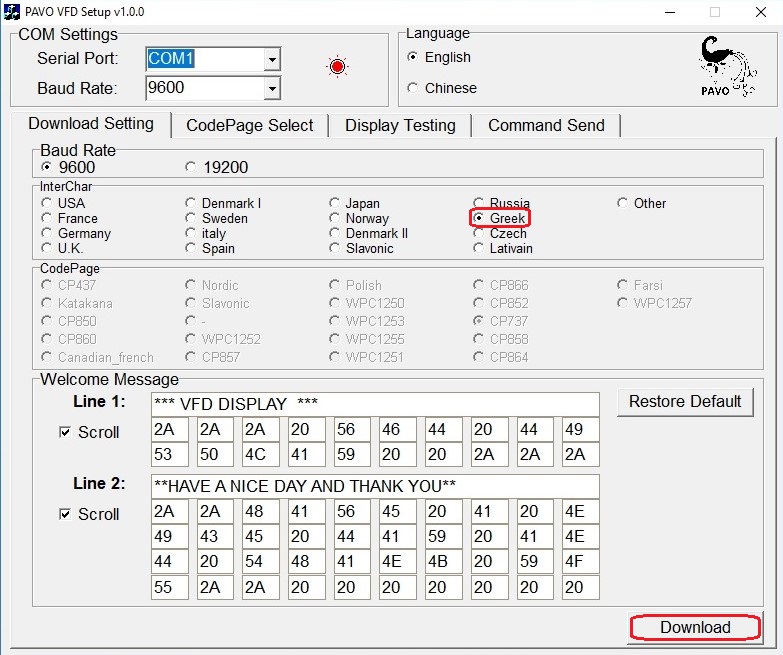The height and width of the screenshot is (655, 783).
Task: Select Lativain as InterChar
Action: tap(503, 248)
